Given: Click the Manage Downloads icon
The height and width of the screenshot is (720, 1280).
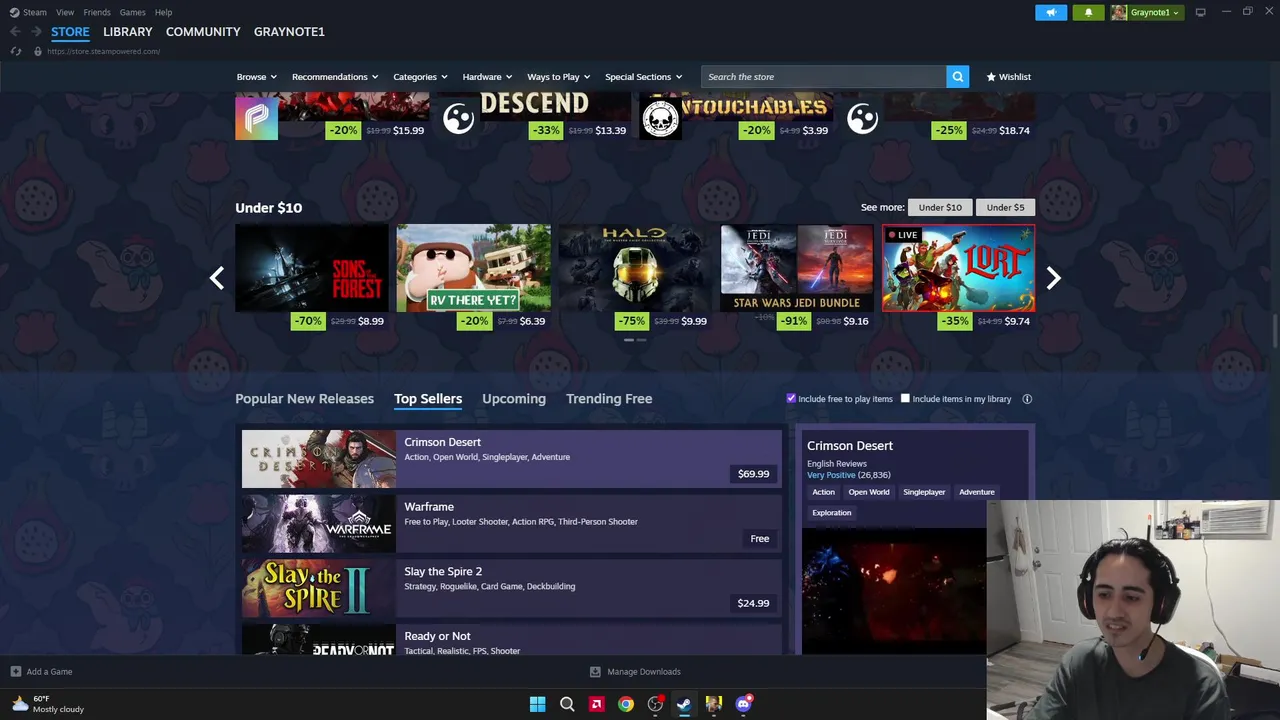Looking at the screenshot, I should pos(595,672).
